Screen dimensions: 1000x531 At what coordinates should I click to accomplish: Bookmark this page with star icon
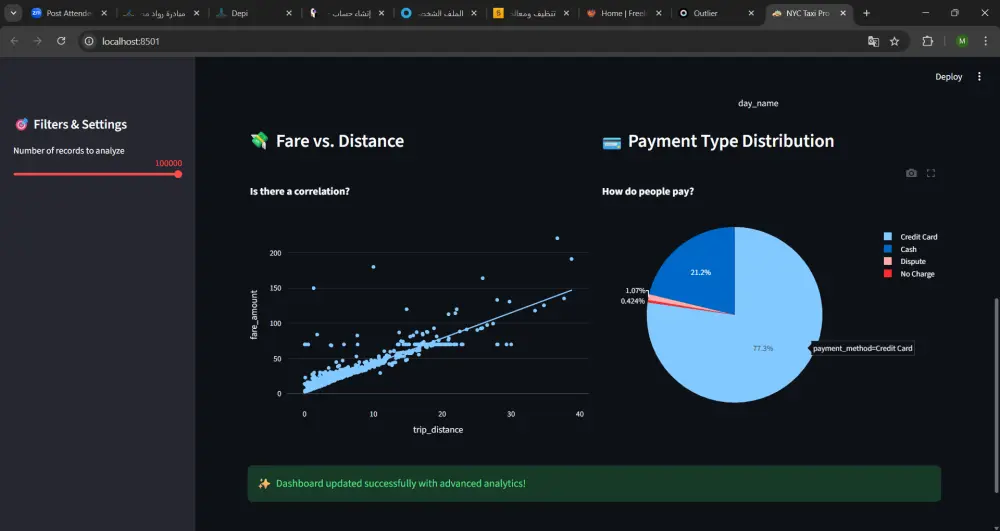point(894,41)
